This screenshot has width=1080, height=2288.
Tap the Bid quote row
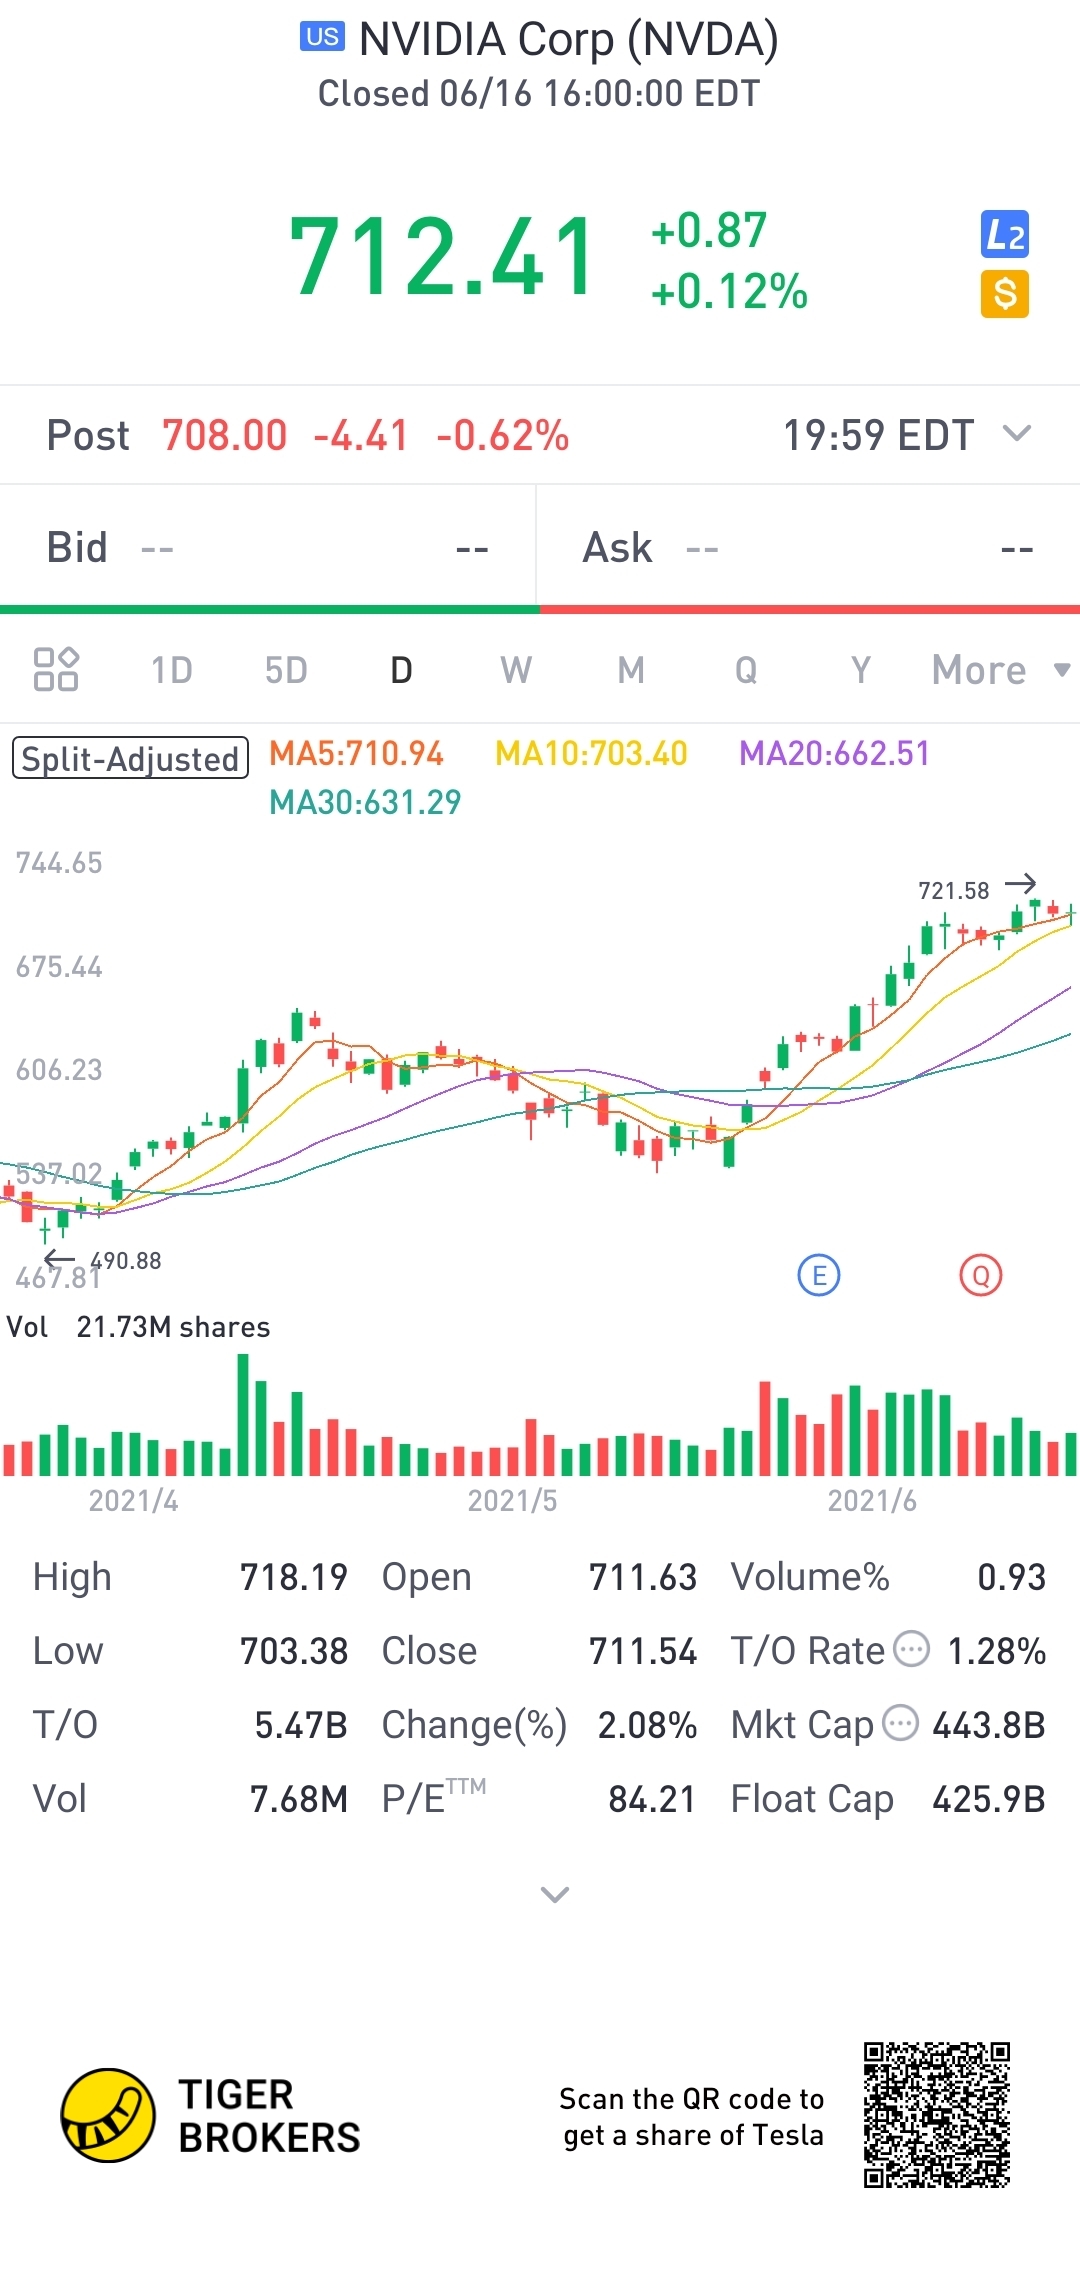[268, 548]
